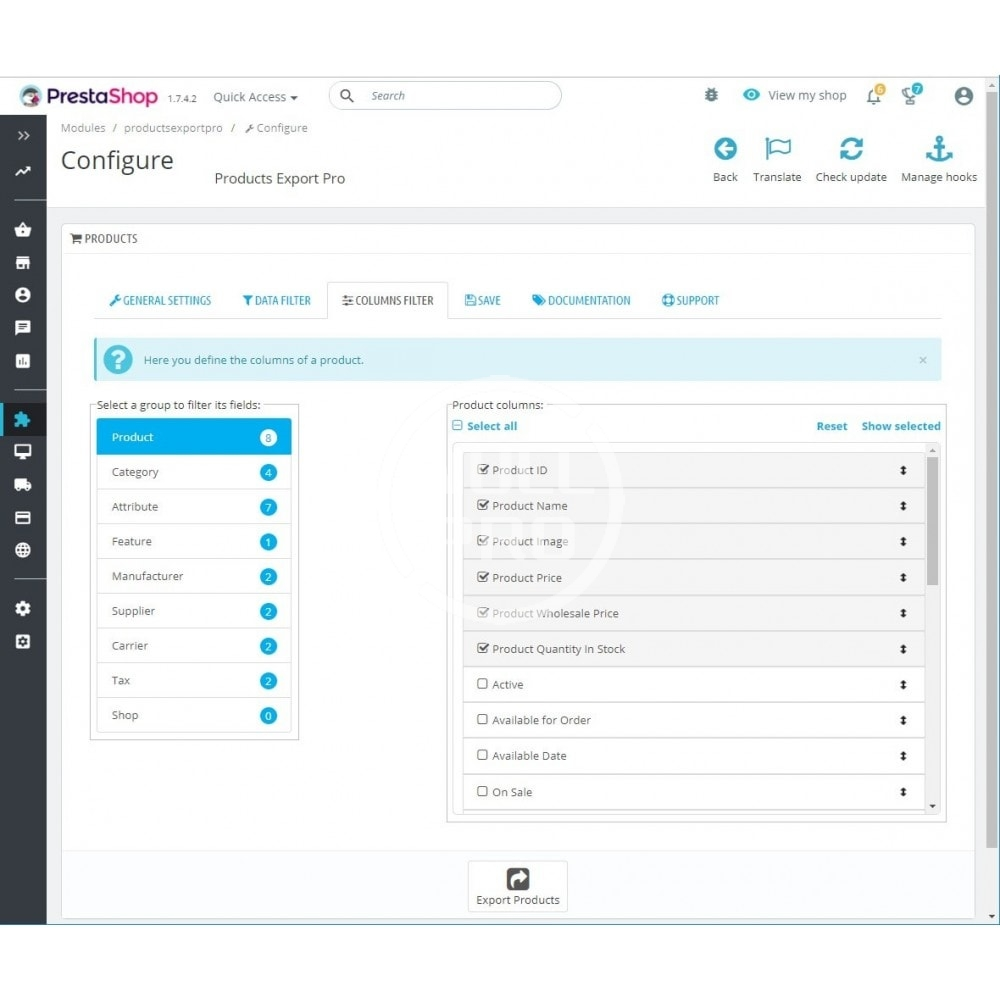The height and width of the screenshot is (1000, 1000).
Task: Open Manage hooks anchor icon
Action: (x=938, y=150)
